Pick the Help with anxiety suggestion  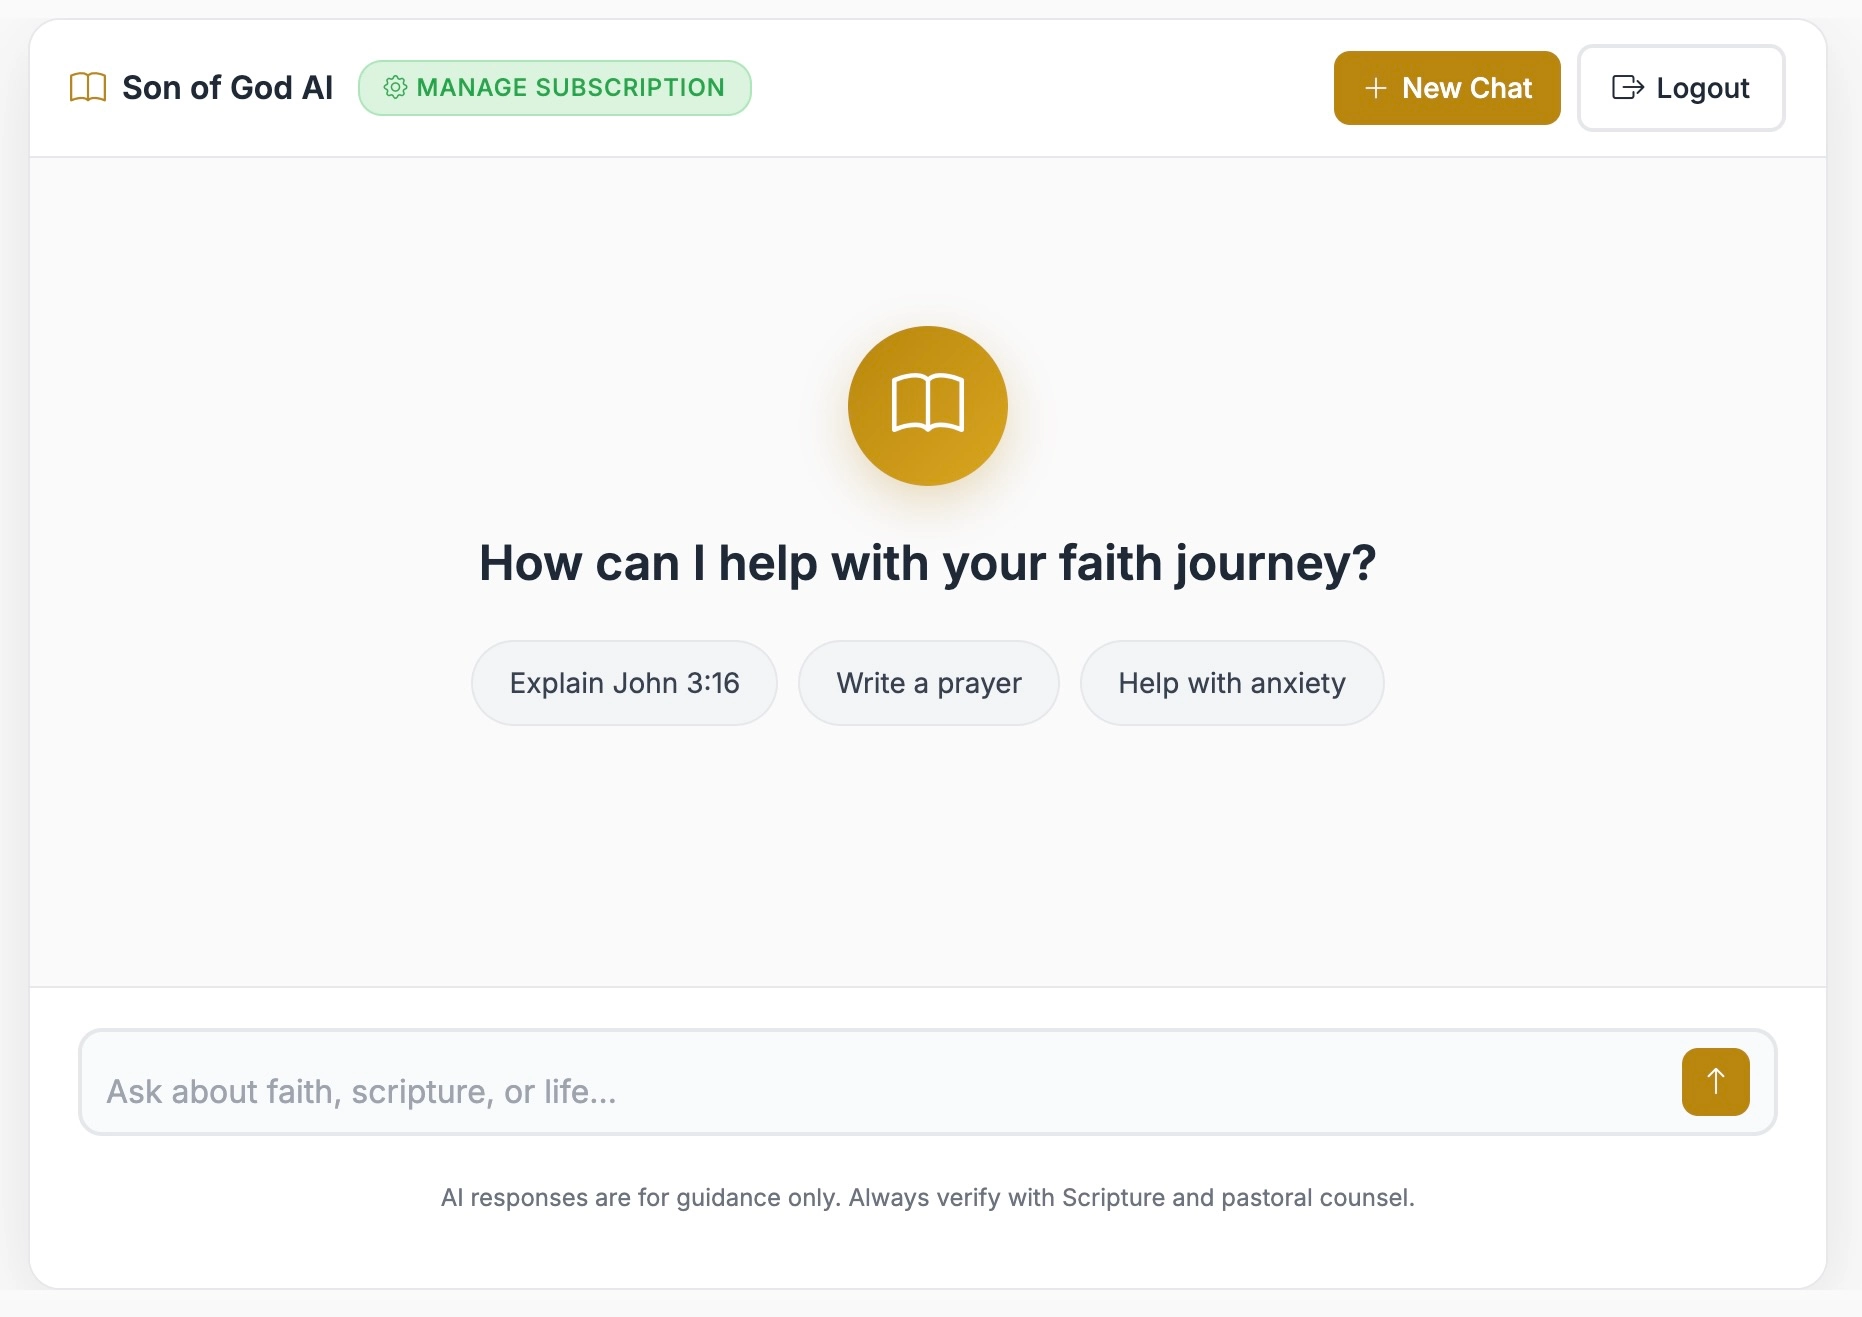click(1231, 682)
